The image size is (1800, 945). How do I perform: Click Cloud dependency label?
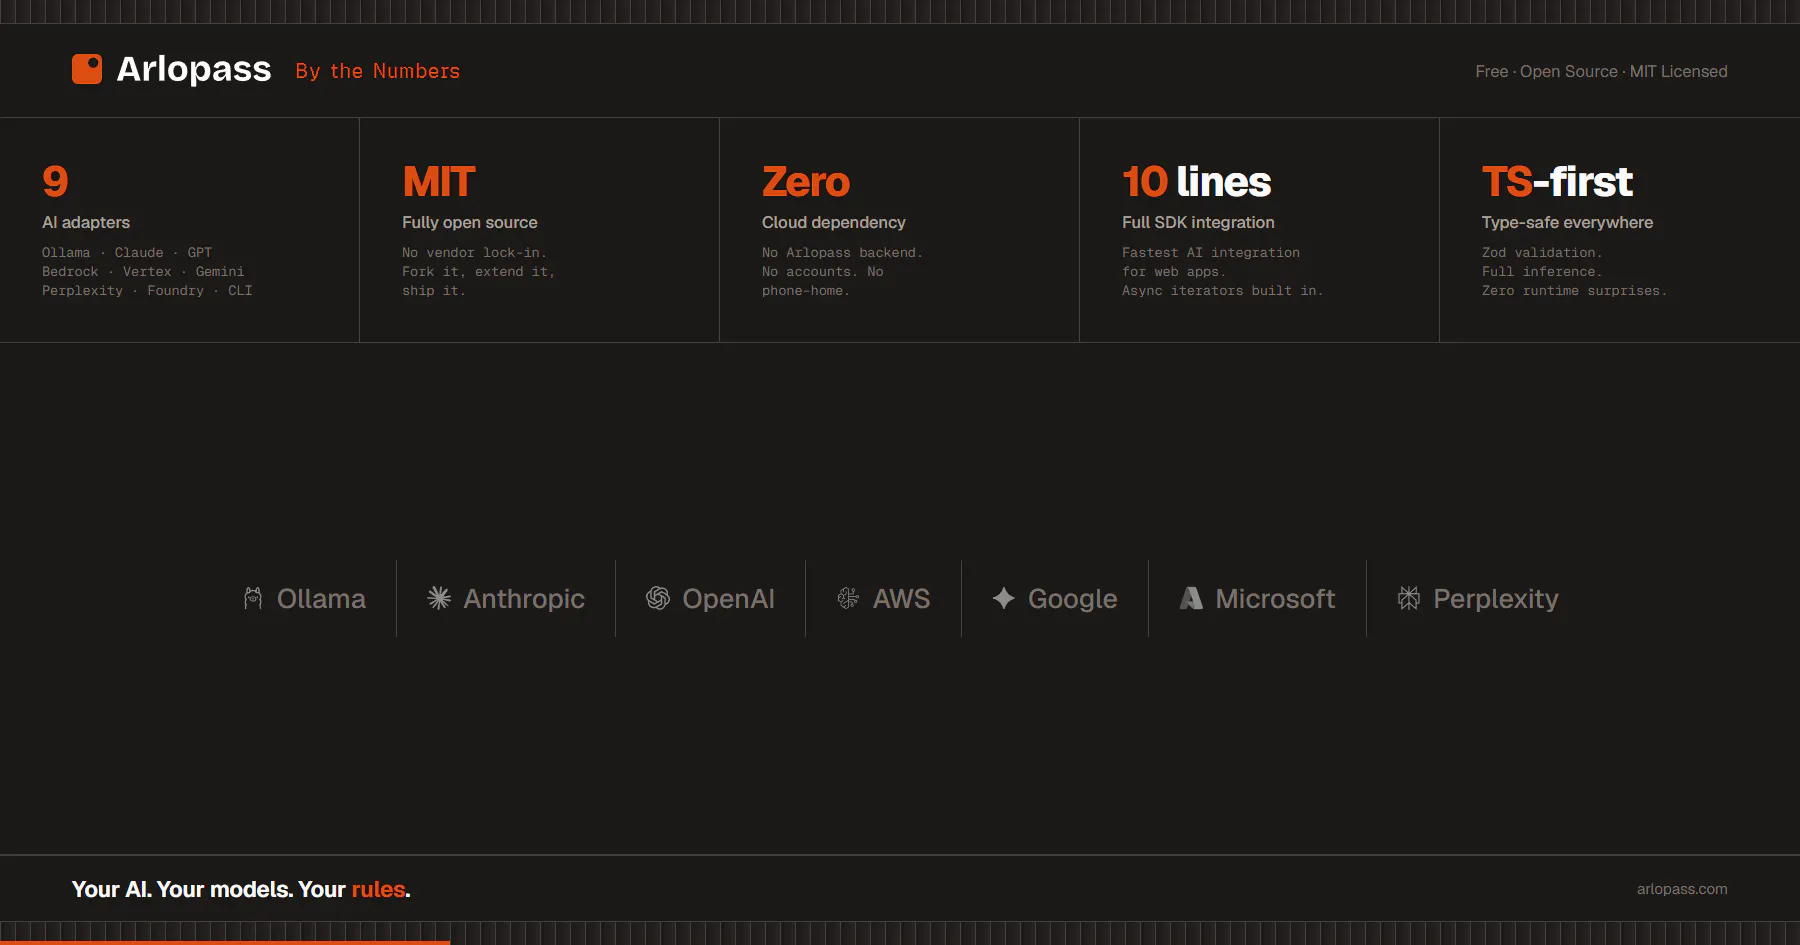click(834, 222)
